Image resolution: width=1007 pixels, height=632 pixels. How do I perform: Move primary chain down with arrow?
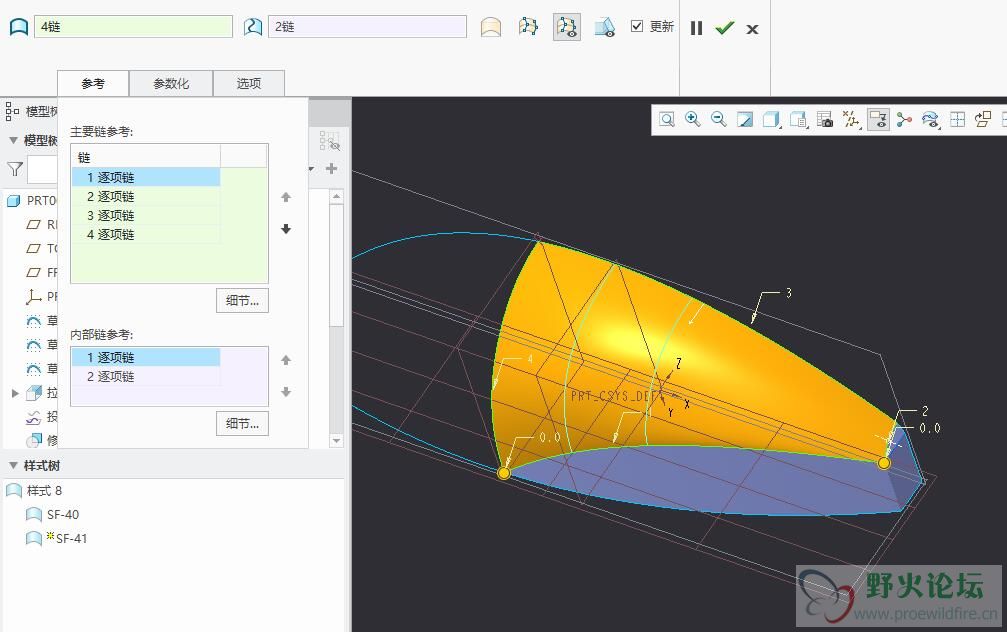pyautogui.click(x=286, y=229)
